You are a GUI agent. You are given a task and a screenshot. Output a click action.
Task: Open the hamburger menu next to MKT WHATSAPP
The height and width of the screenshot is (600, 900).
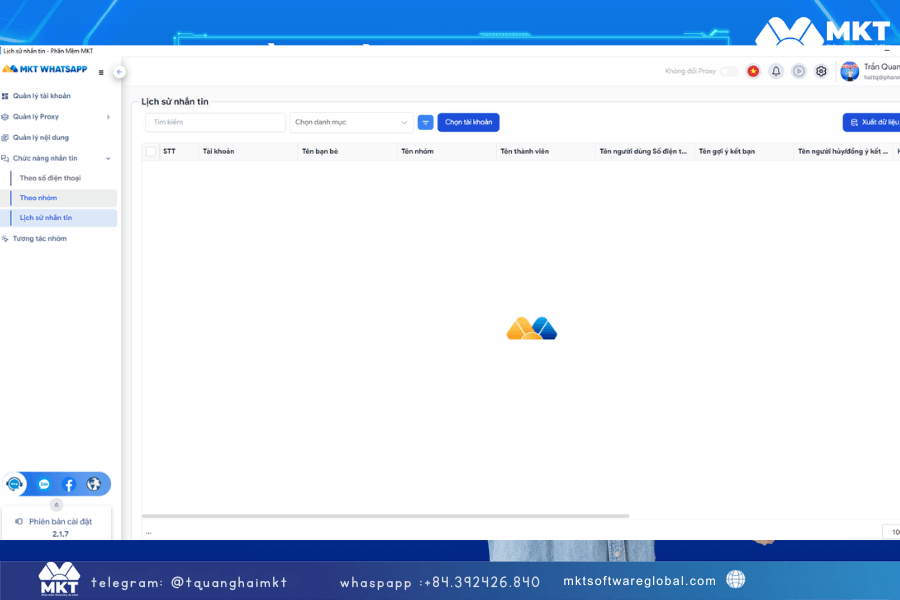[101, 72]
